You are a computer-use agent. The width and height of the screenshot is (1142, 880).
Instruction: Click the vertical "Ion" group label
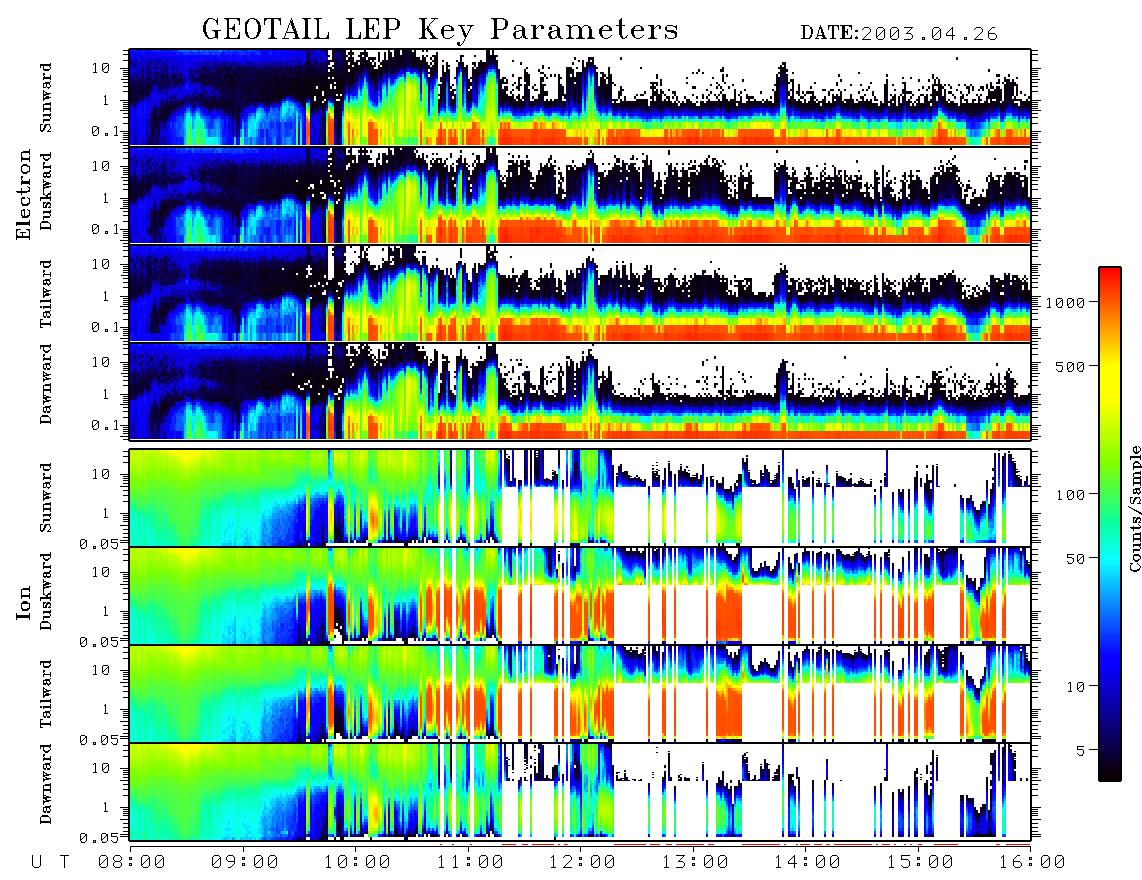tap(24, 602)
